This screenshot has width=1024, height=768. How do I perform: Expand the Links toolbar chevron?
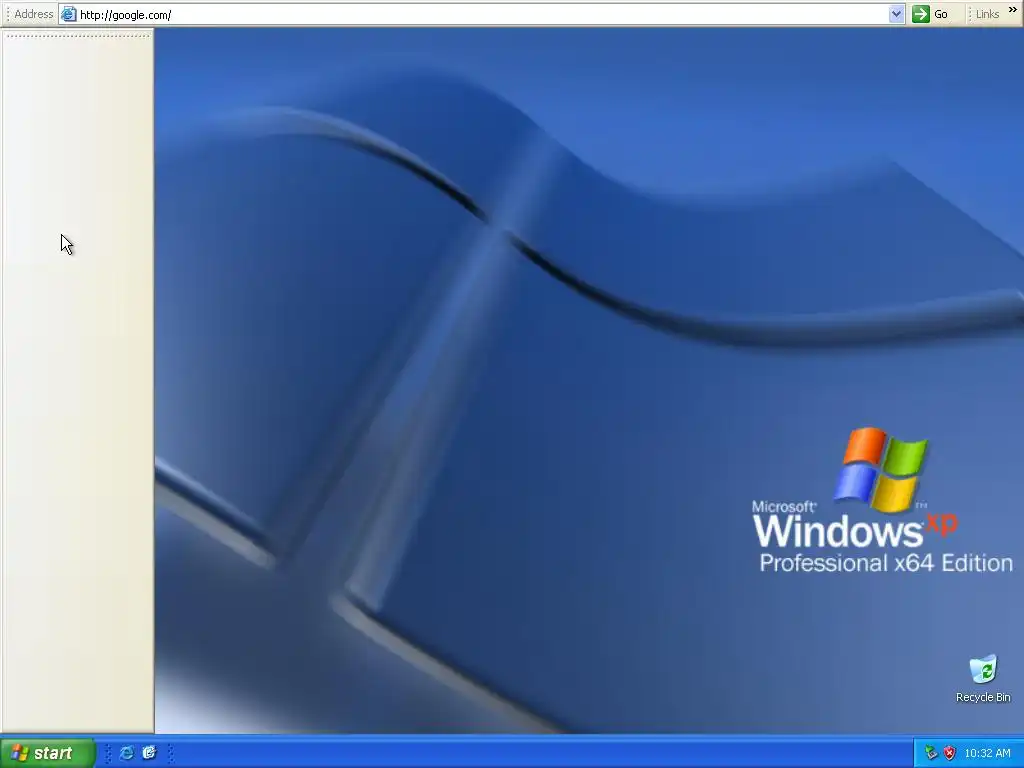click(x=1012, y=10)
